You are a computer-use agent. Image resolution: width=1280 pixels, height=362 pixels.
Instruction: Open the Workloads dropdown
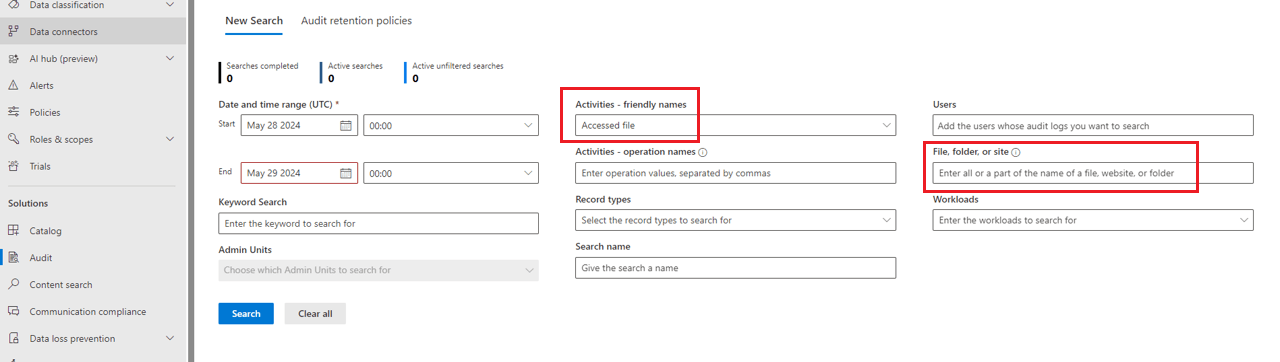pos(1093,220)
